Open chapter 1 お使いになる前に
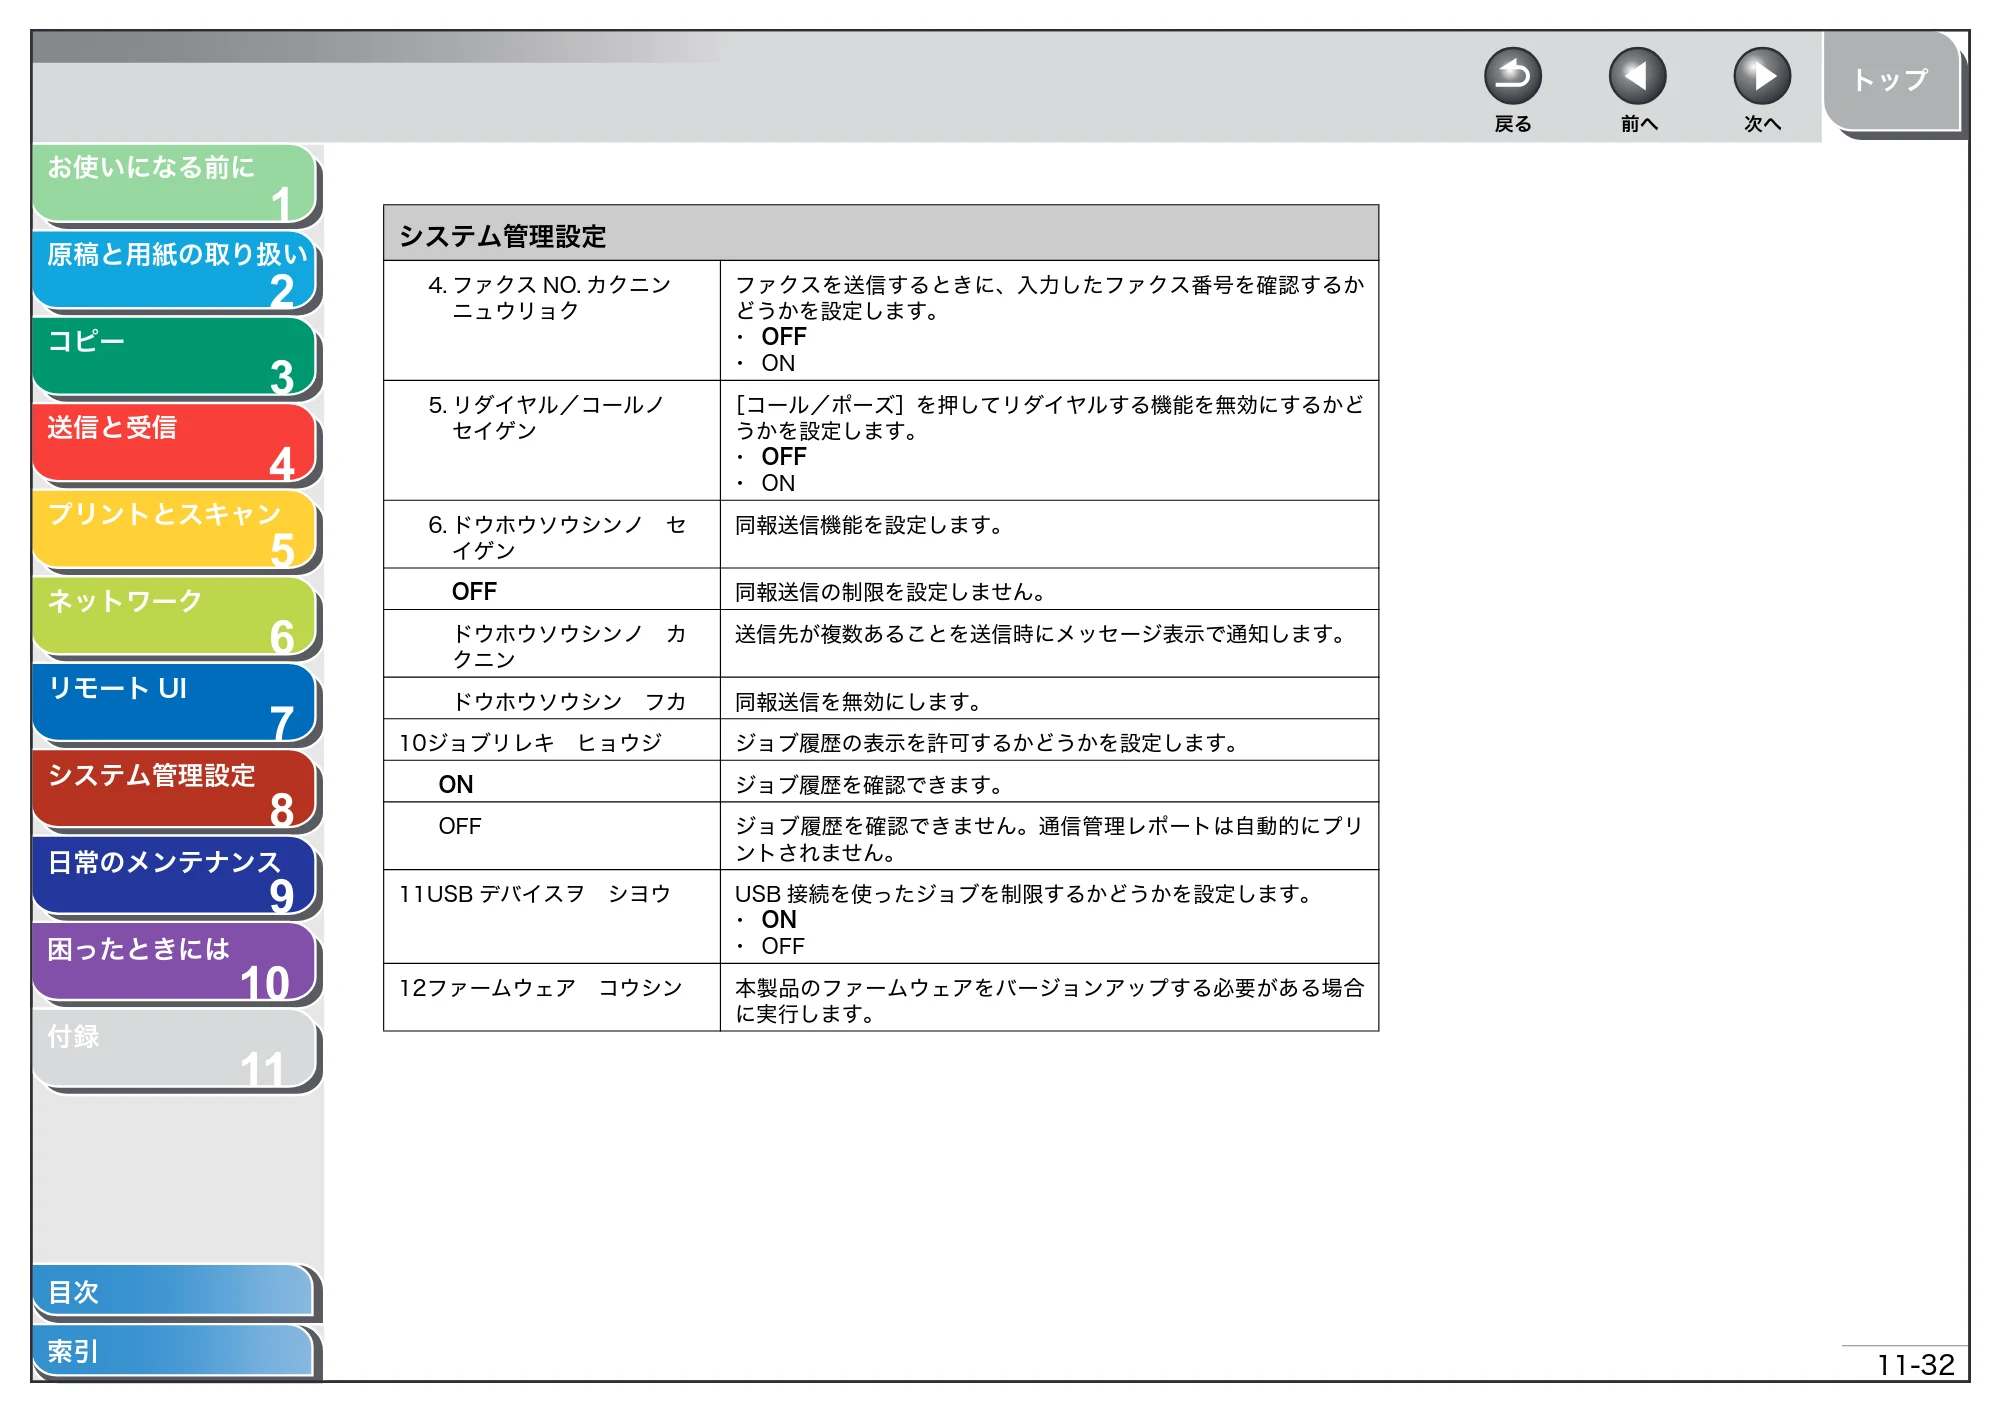The width and height of the screenshot is (2000, 1414). [x=175, y=183]
